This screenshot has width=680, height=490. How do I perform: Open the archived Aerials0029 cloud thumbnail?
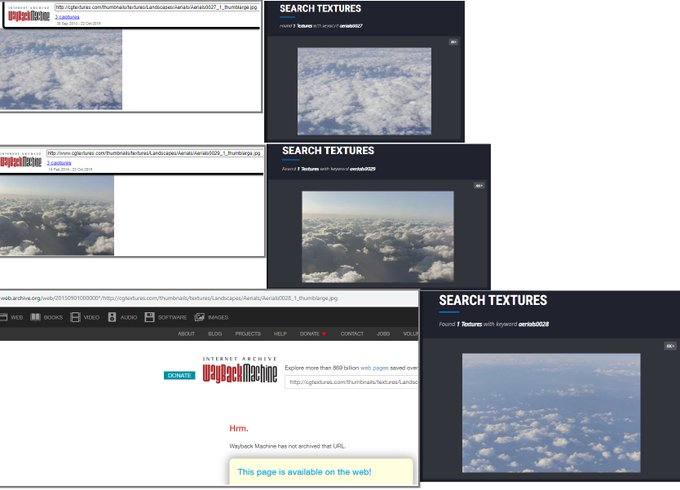coord(57,215)
